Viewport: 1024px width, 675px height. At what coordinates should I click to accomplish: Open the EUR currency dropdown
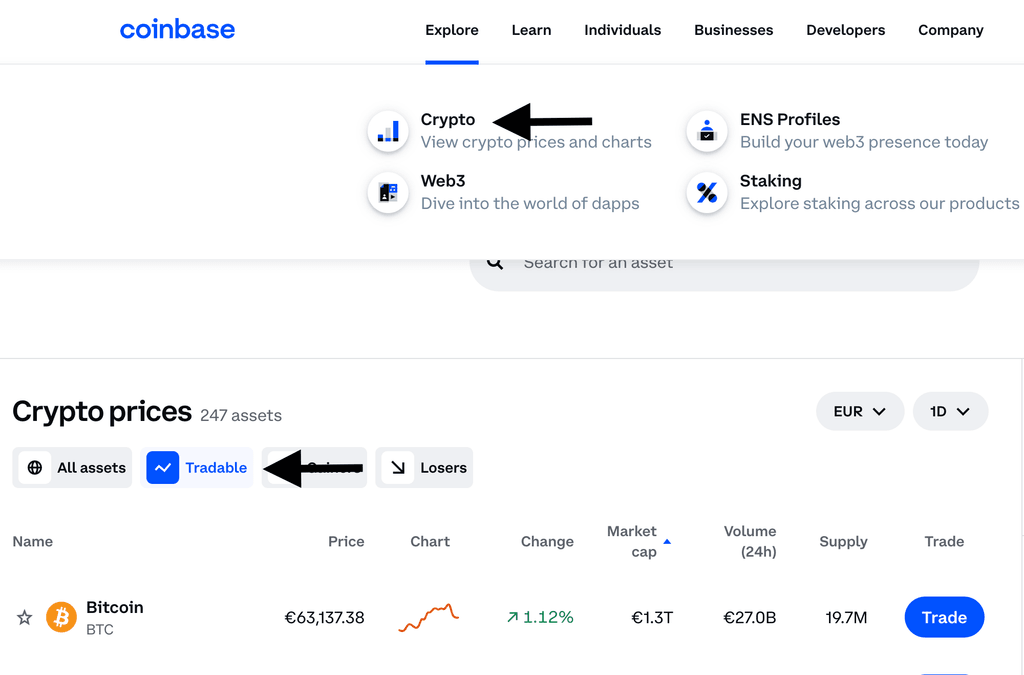point(859,411)
